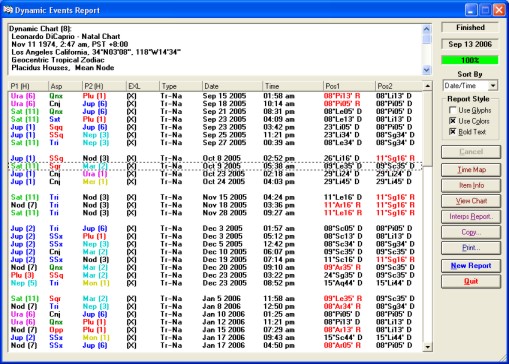Open the Sort By Date/Time dropdown

493,86
